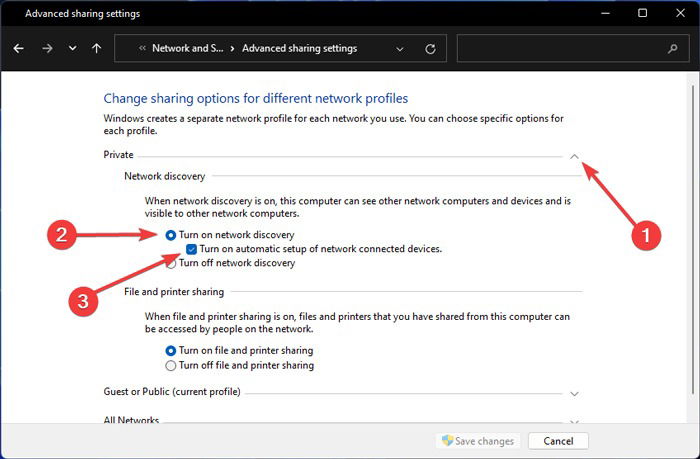Click the File and printer sharing heading
The height and width of the screenshot is (459, 700).
coord(174,292)
